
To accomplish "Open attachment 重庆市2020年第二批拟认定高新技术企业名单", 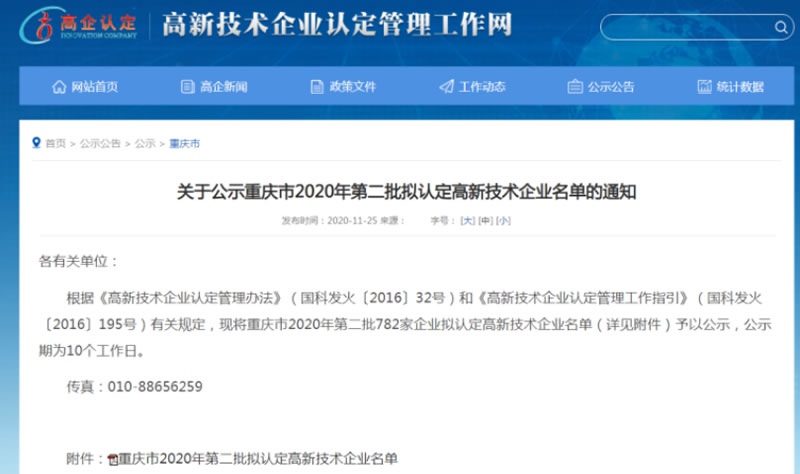I will (x=258, y=459).
